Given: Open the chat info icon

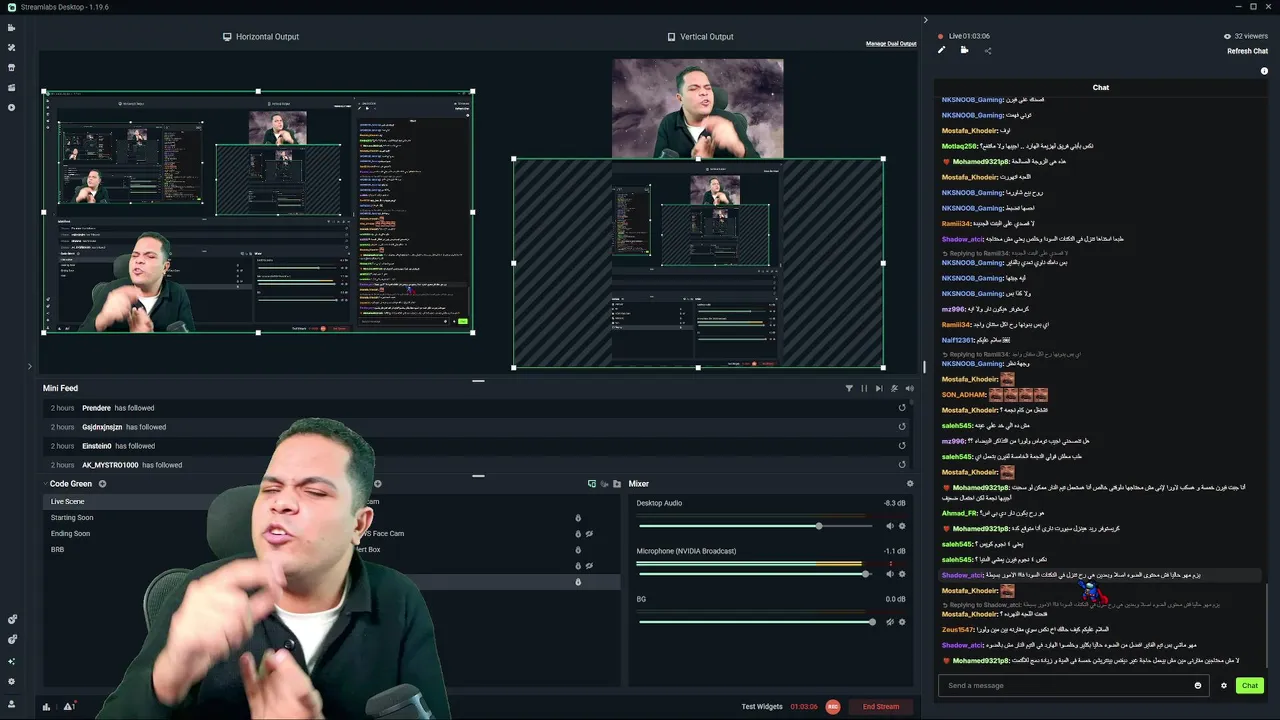Looking at the screenshot, I should click(x=1264, y=71).
